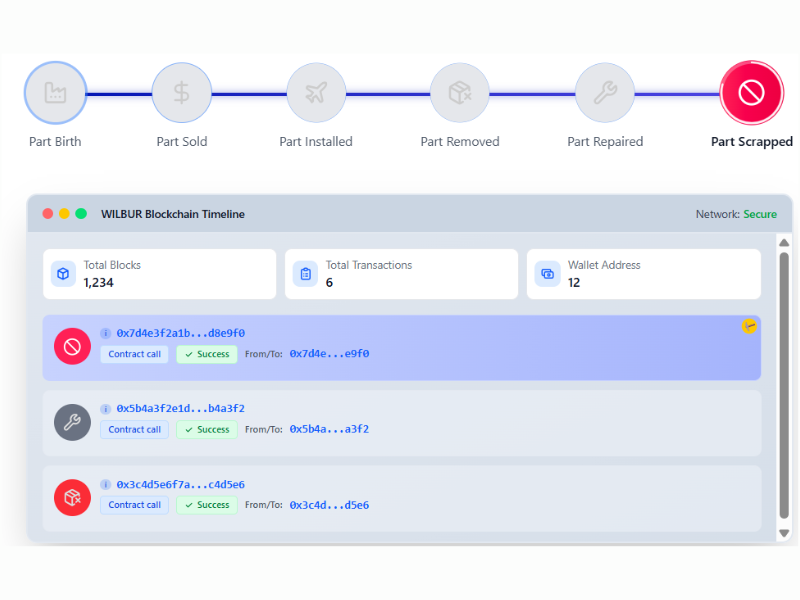Click the Total Transactions clipboard icon
This screenshot has height=600, width=800.
pyautogui.click(x=306, y=274)
